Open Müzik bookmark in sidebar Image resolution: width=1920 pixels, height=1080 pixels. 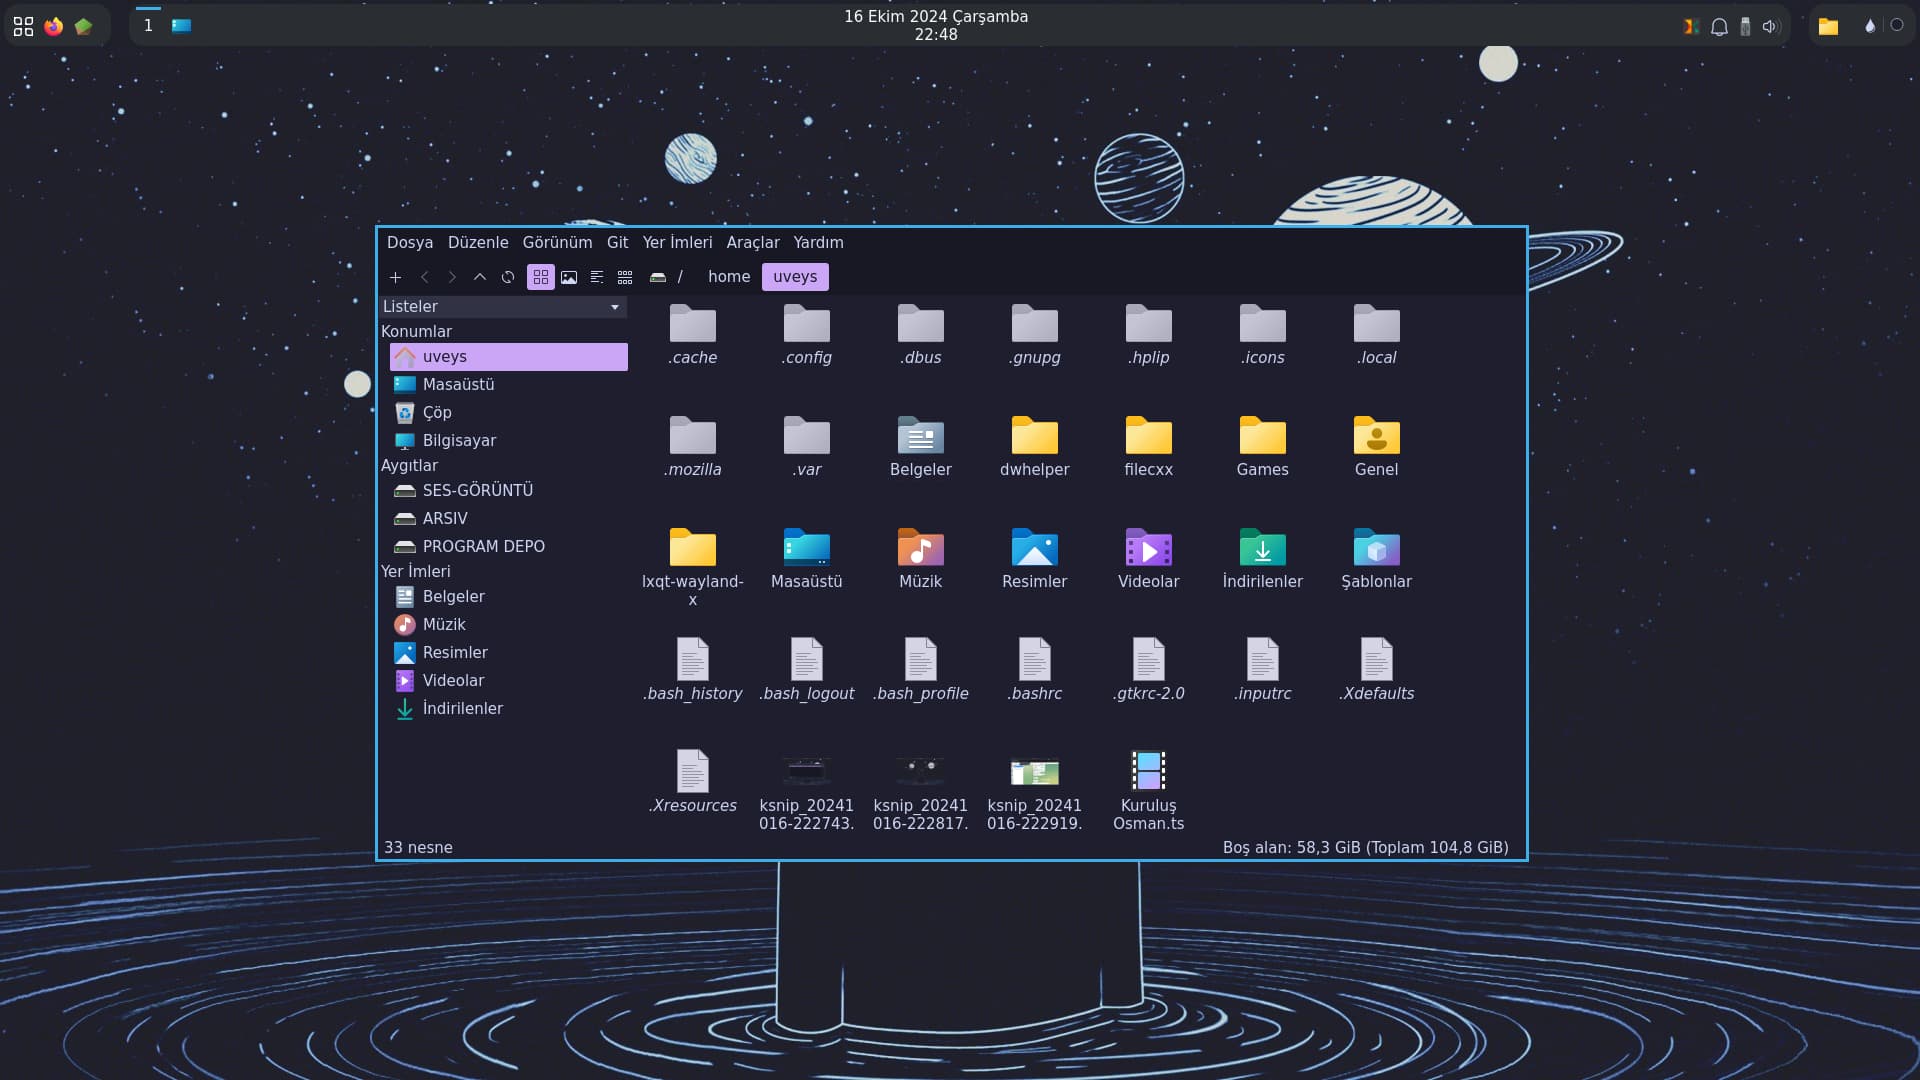click(509, 625)
